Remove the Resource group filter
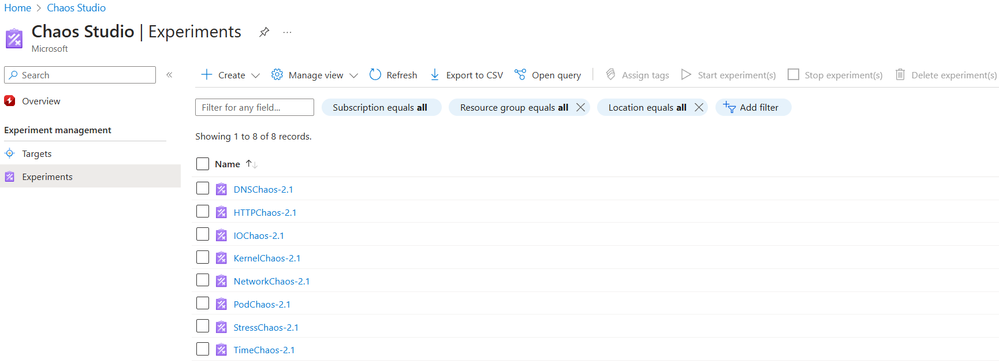Screen dimensions: 999x364 tap(580, 107)
